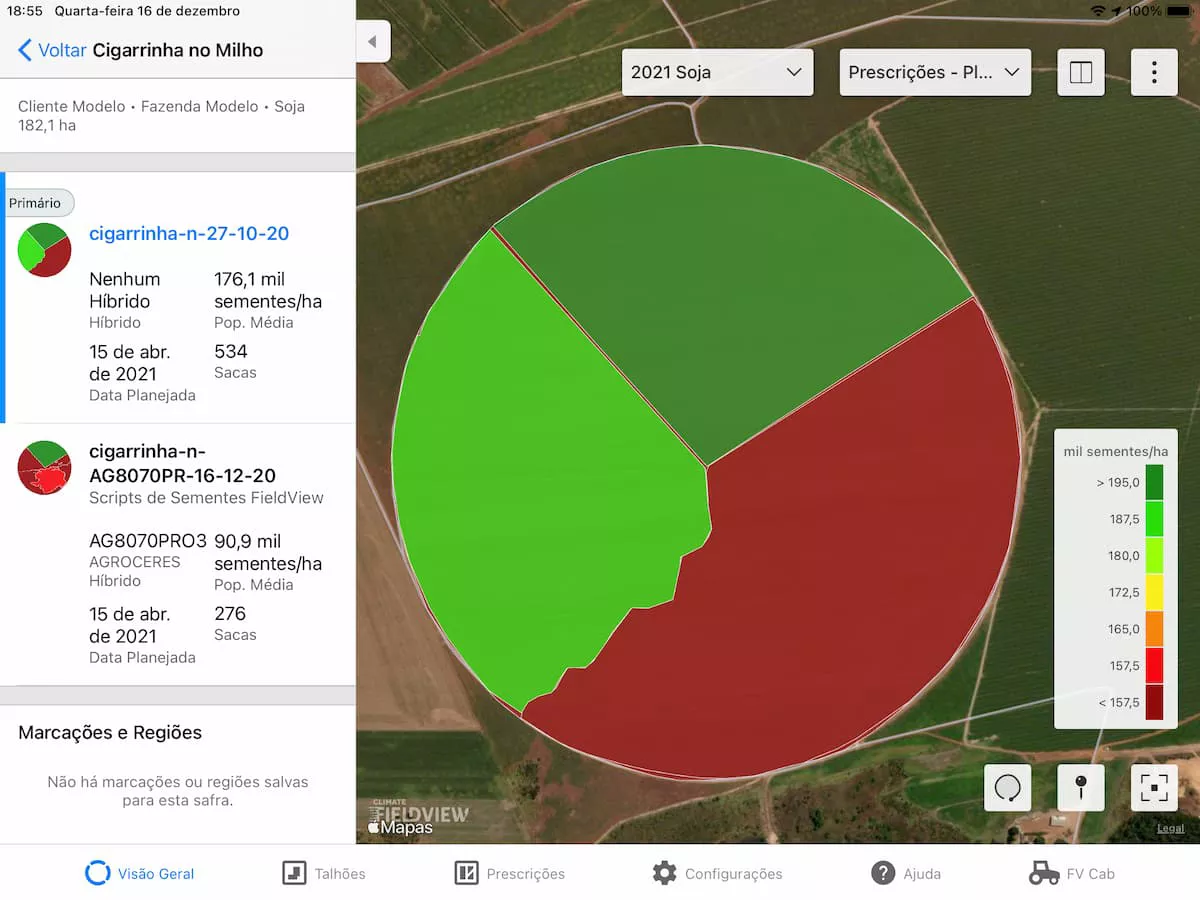Switch to Talhões tab
The height and width of the screenshot is (900, 1200).
click(324, 873)
